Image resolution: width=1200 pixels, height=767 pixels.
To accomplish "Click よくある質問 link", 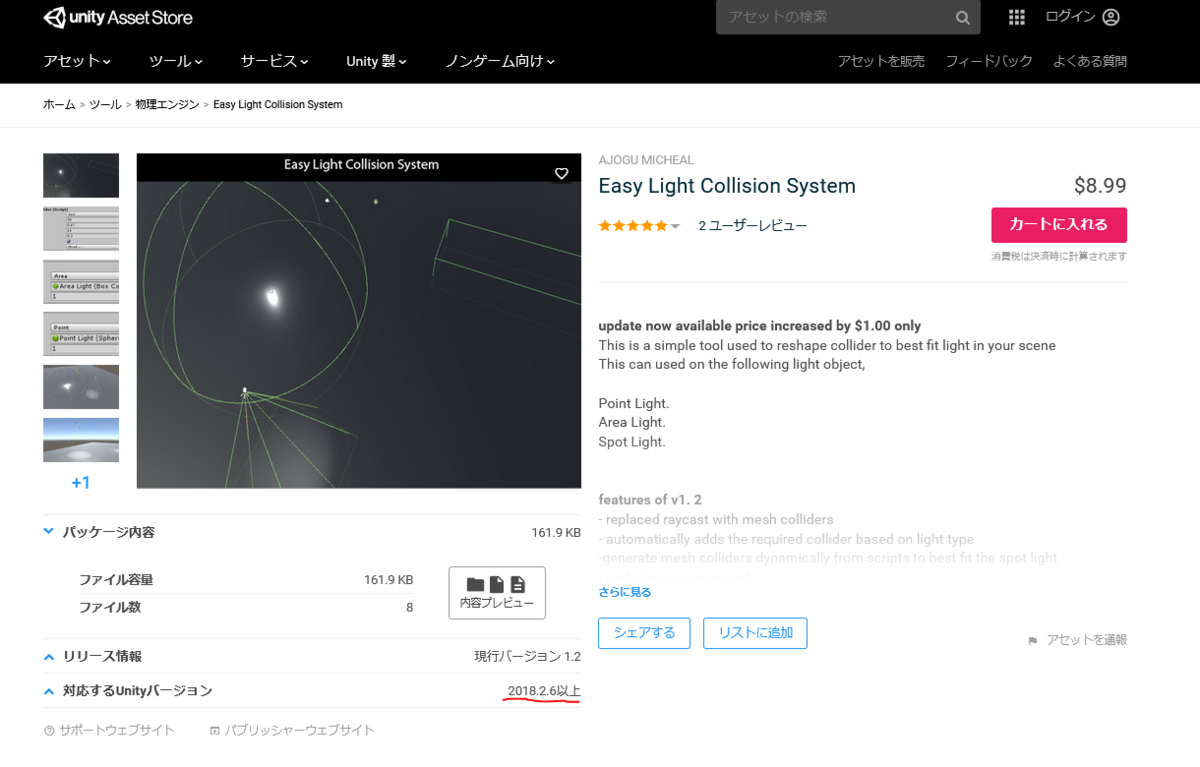I will (1090, 61).
